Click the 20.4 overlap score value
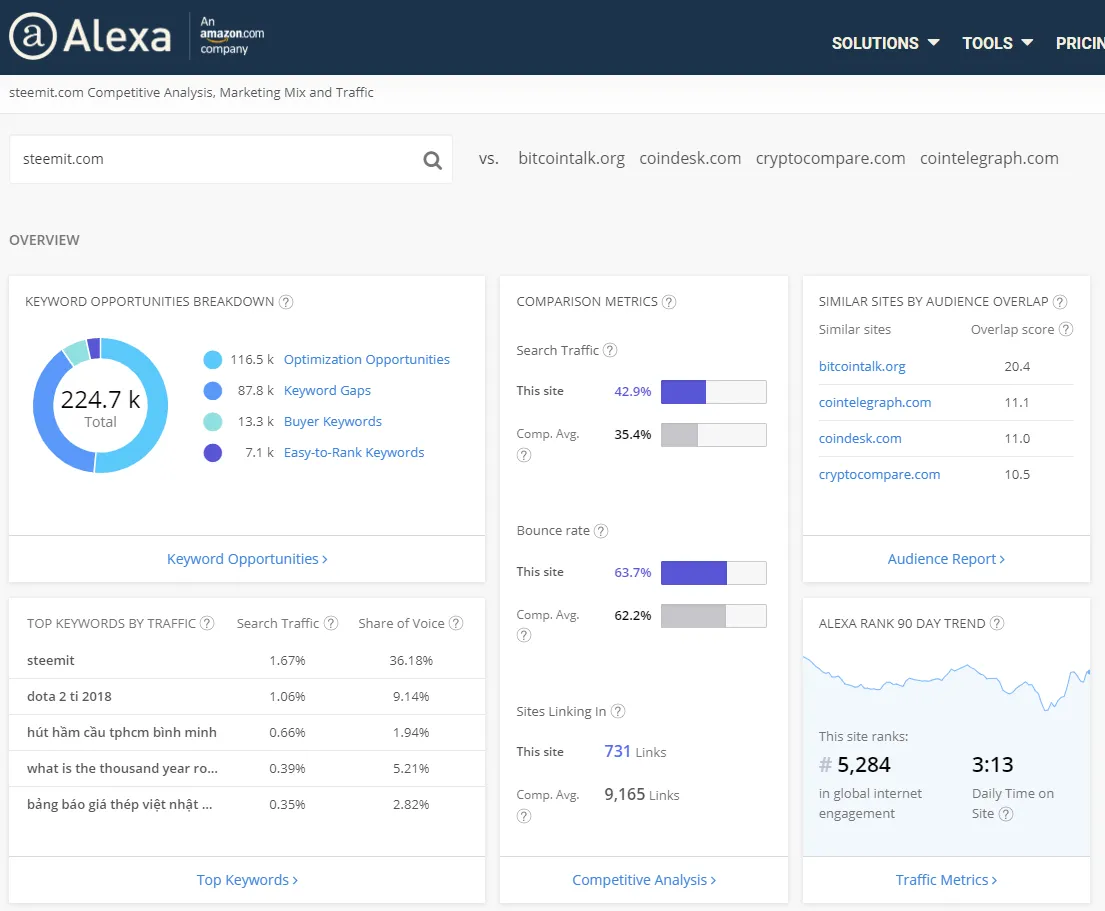The image size is (1105, 911). point(1017,366)
